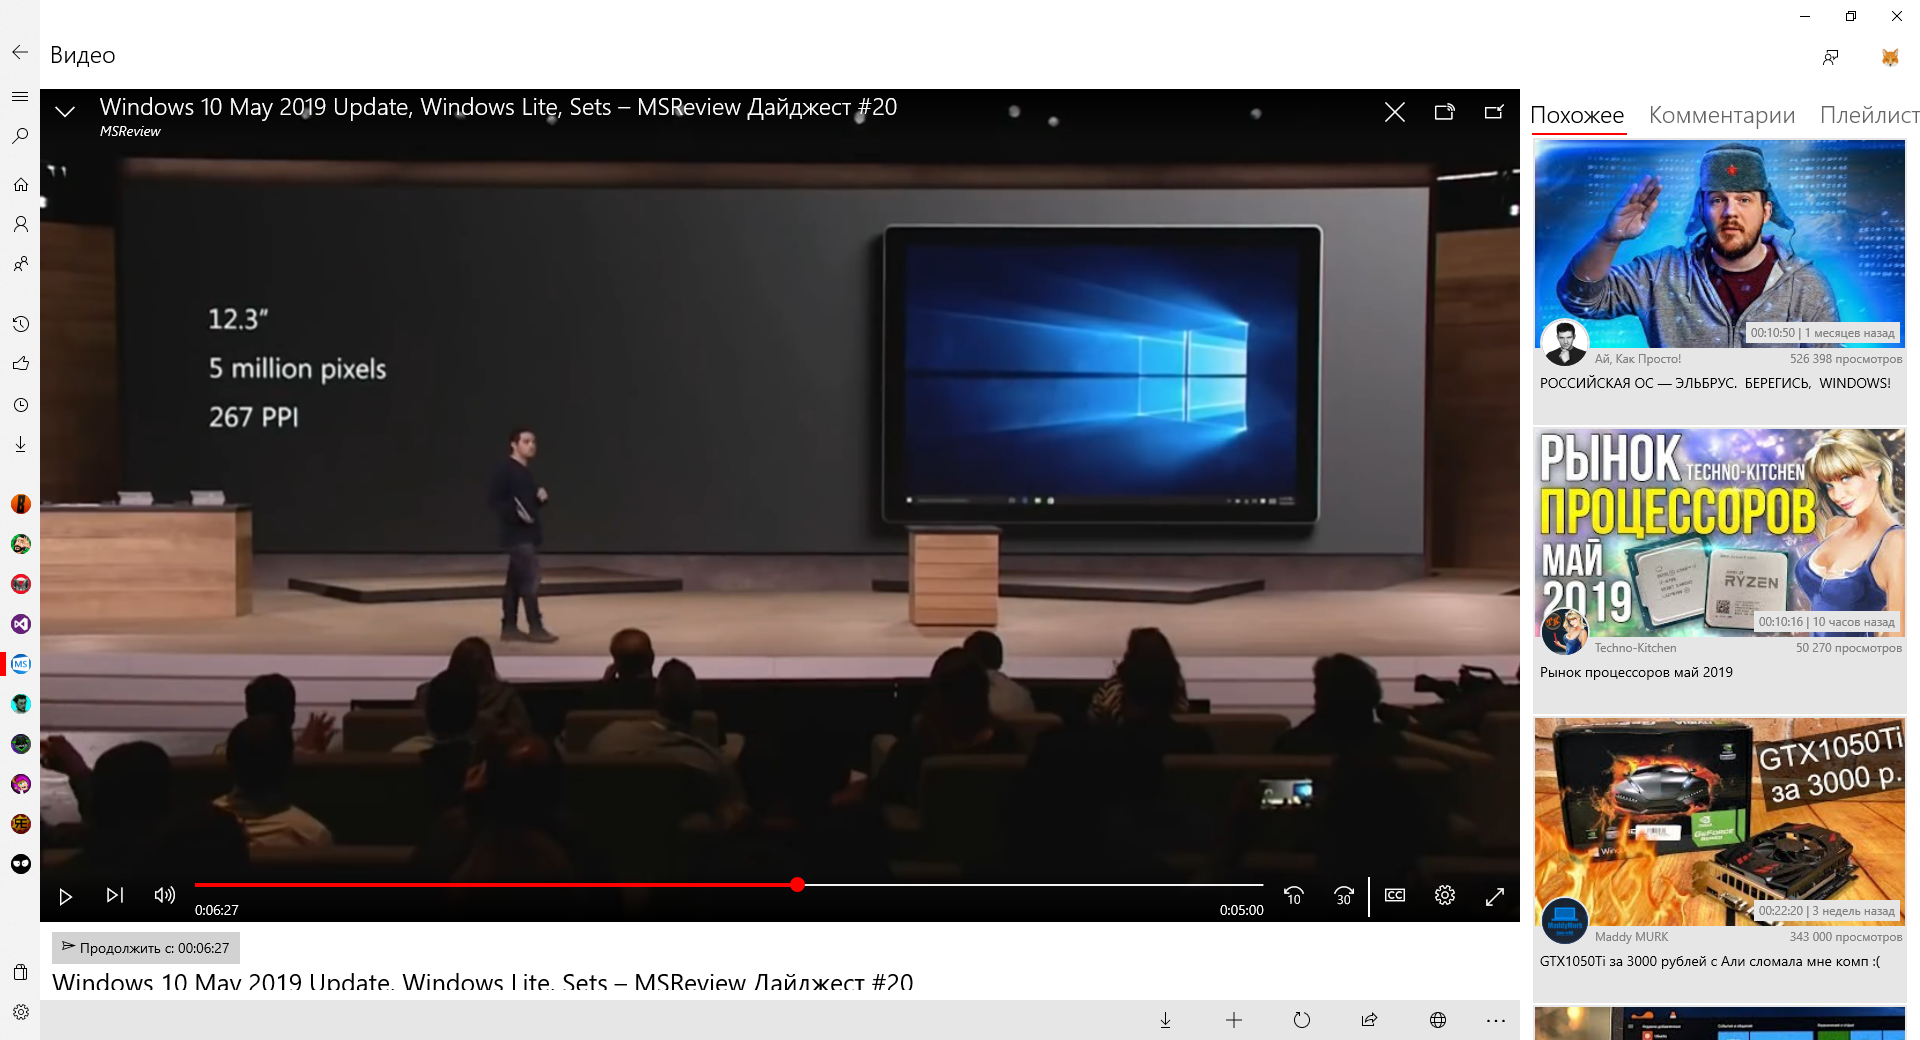Image resolution: width=1920 pixels, height=1040 pixels.
Task: Click the Продолжить с: 00:06:27 button
Action: (x=146, y=948)
